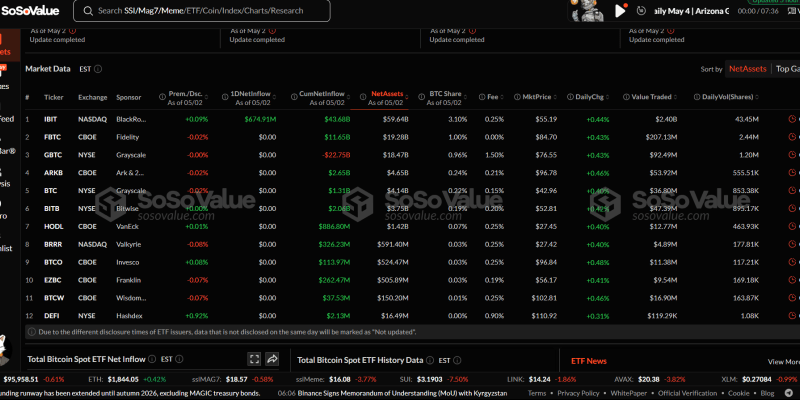Sort by CumNetInflow column arrows
Image resolution: width=800 pixels, height=400 pixels.
tap(348, 95)
